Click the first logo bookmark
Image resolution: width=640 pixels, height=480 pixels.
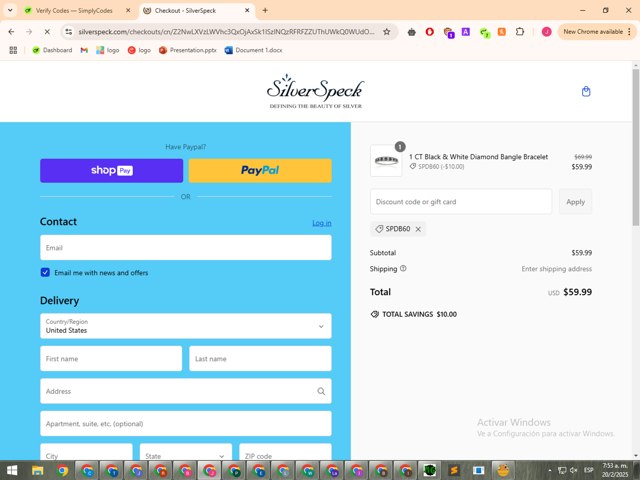tap(108, 50)
